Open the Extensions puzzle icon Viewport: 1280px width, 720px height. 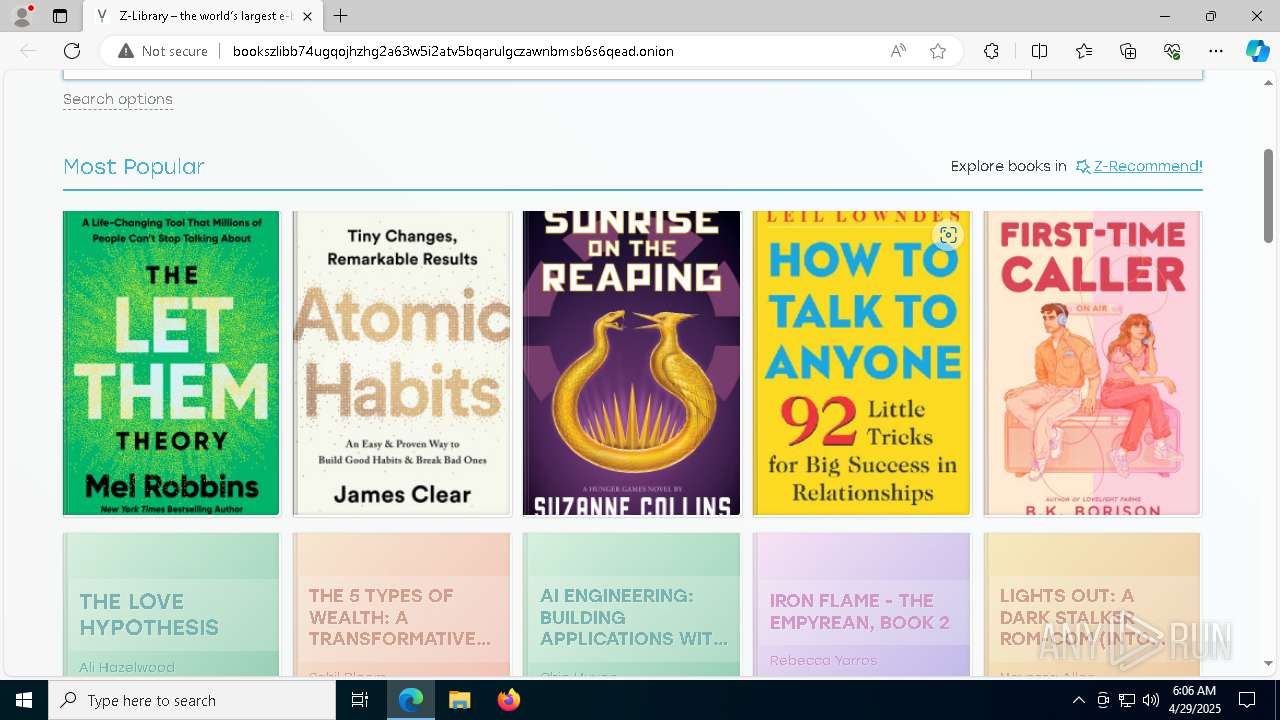[991, 51]
